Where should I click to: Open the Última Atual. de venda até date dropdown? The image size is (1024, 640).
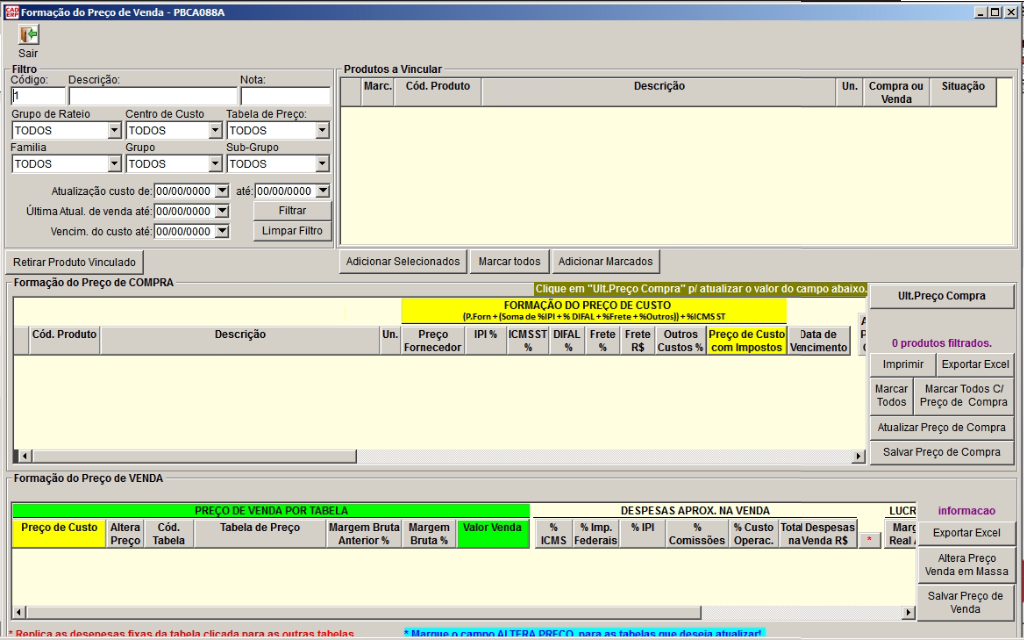(222, 212)
